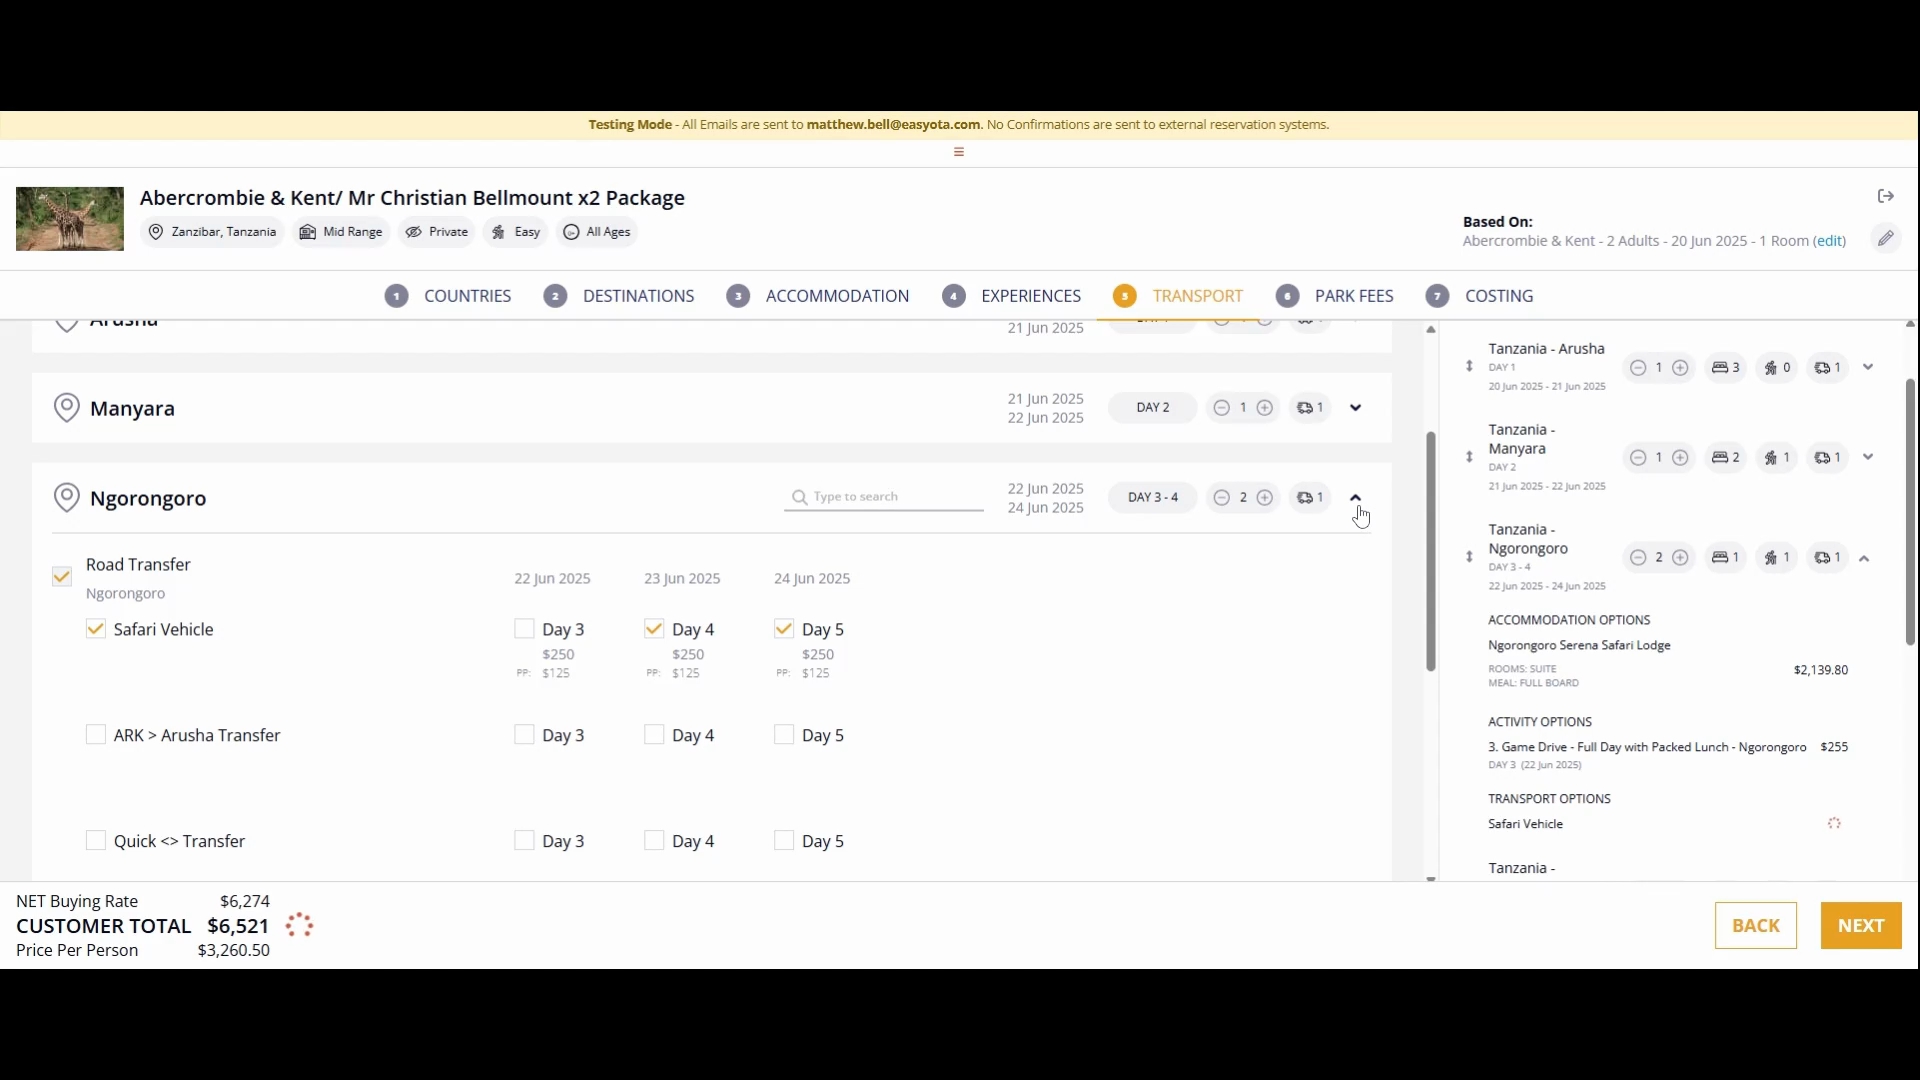Click the hiker icon in Tanzania - Ngorongoro row
The image size is (1920, 1080).
point(1771,558)
